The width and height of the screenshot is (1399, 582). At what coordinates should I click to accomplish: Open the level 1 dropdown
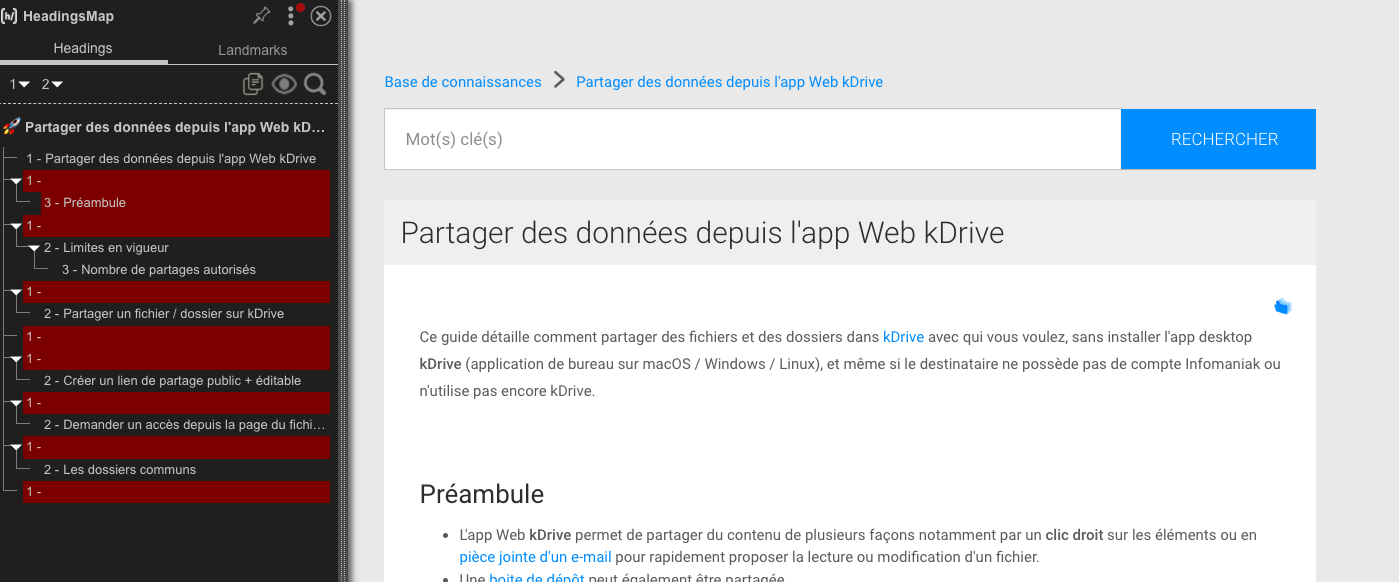[x=19, y=85]
